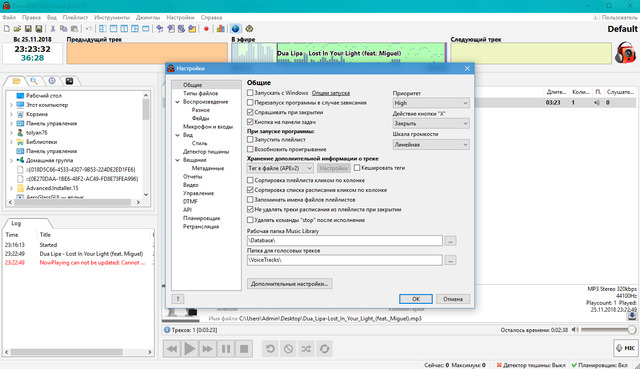Expand 'Этот компьютер' in folder tree
The height and width of the screenshot is (369, 640).
(x=11, y=105)
